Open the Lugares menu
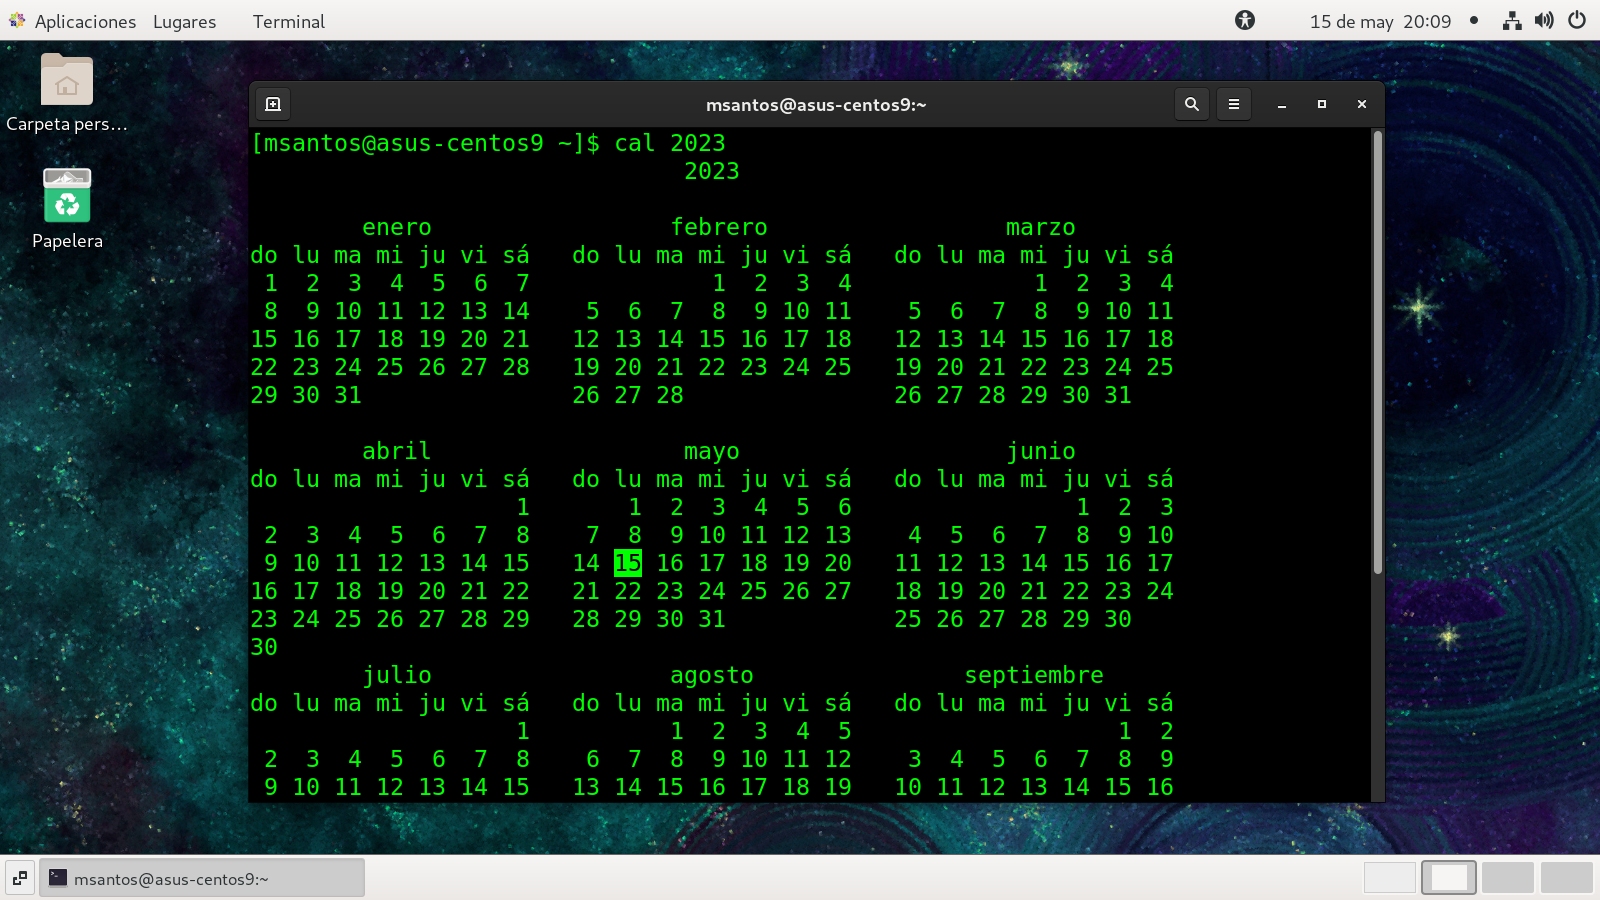The height and width of the screenshot is (900, 1600). tap(184, 21)
